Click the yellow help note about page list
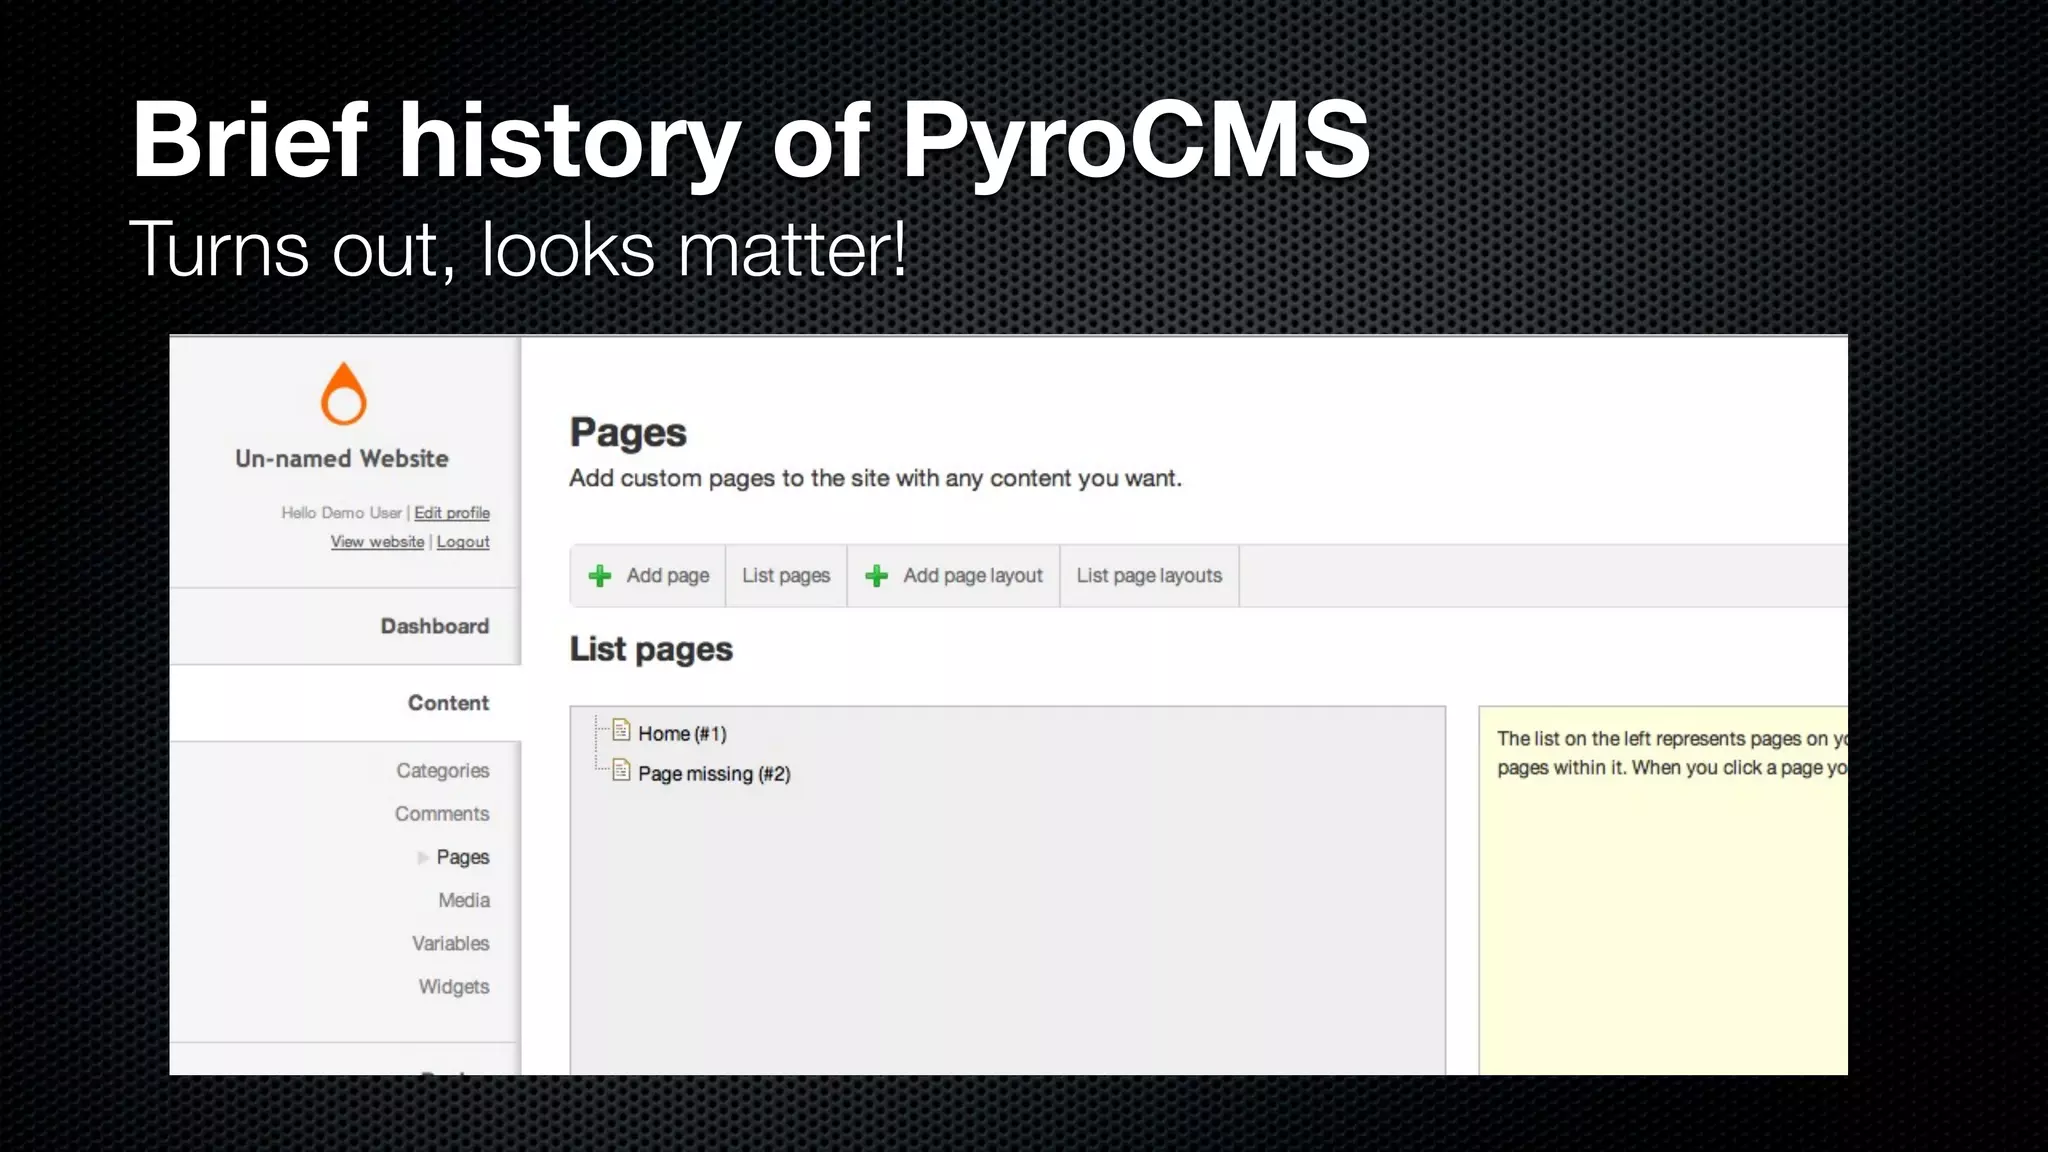Viewport: 2048px width, 1152px height. pyautogui.click(x=1663, y=890)
